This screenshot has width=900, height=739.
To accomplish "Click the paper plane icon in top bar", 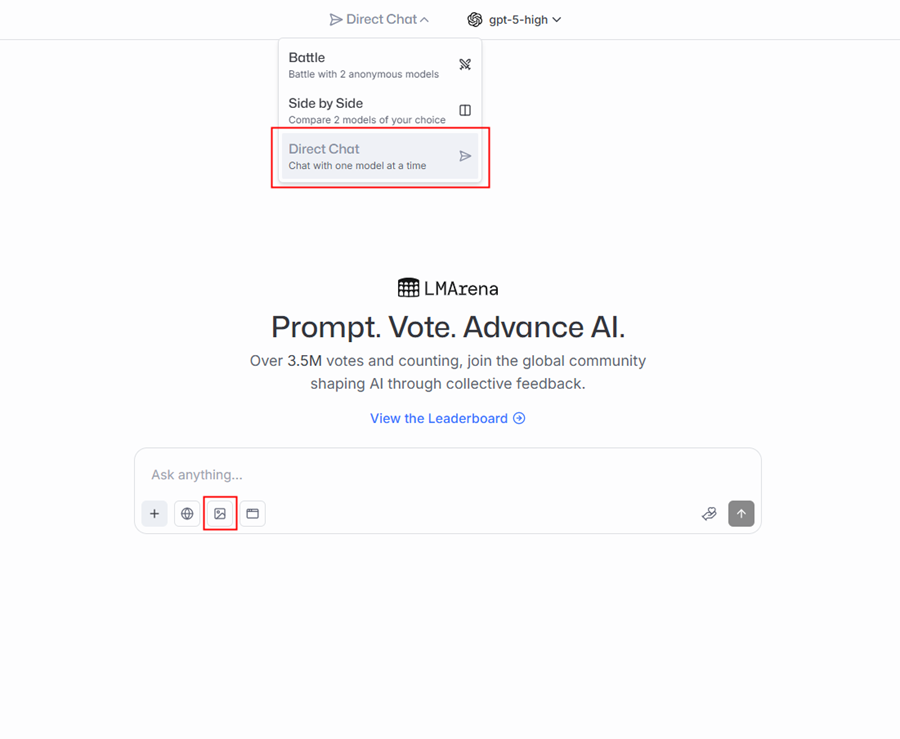I will 336,20.
